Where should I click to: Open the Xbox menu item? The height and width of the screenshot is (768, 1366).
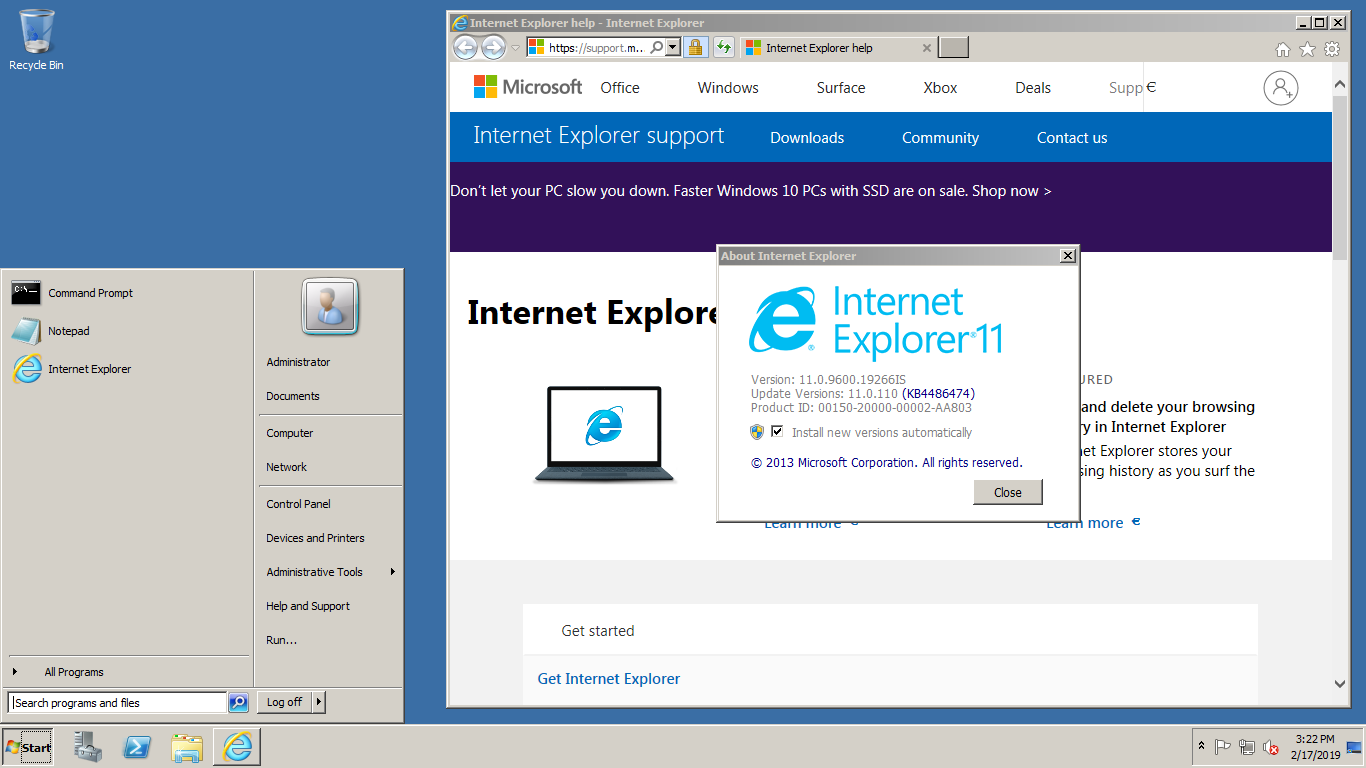click(x=940, y=88)
